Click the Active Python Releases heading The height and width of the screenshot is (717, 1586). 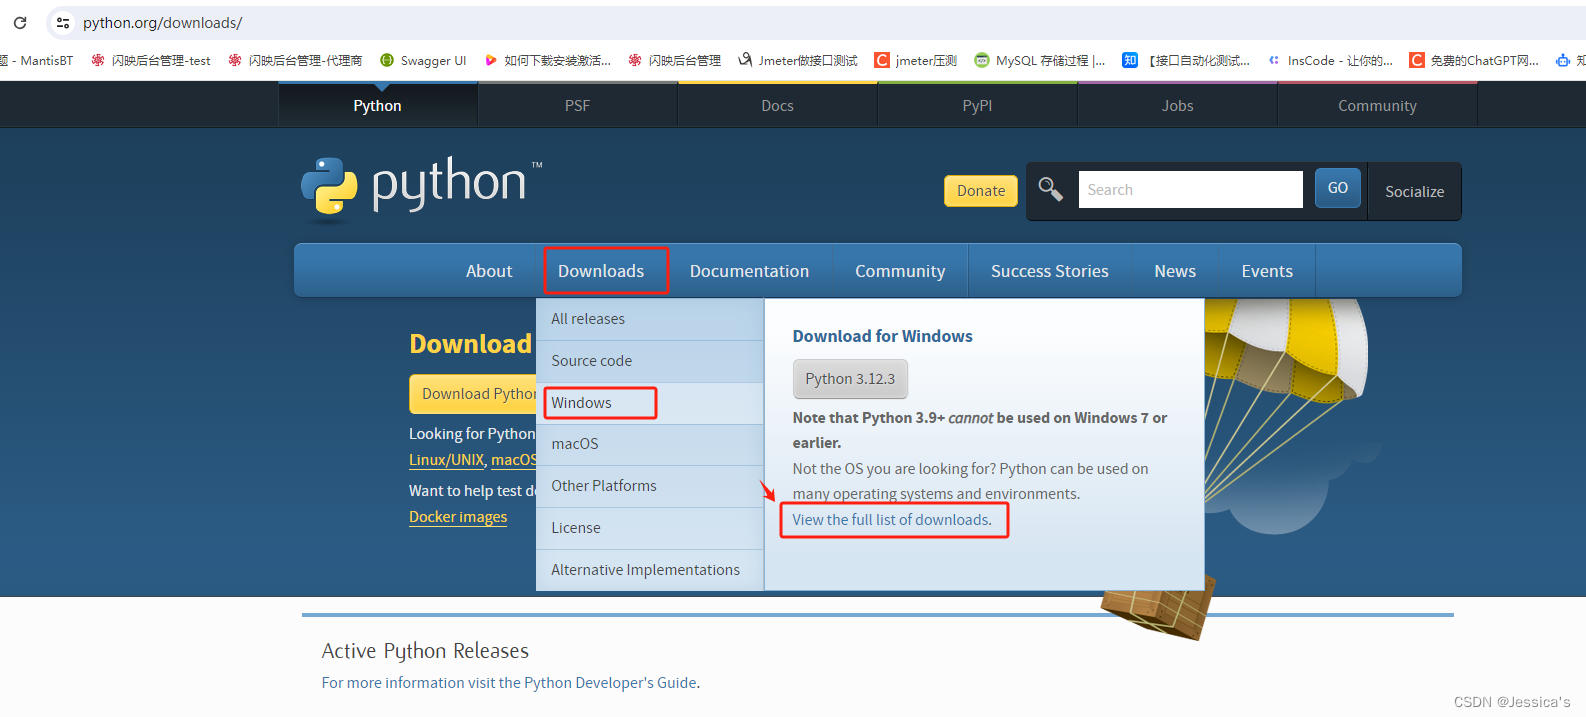pos(425,651)
